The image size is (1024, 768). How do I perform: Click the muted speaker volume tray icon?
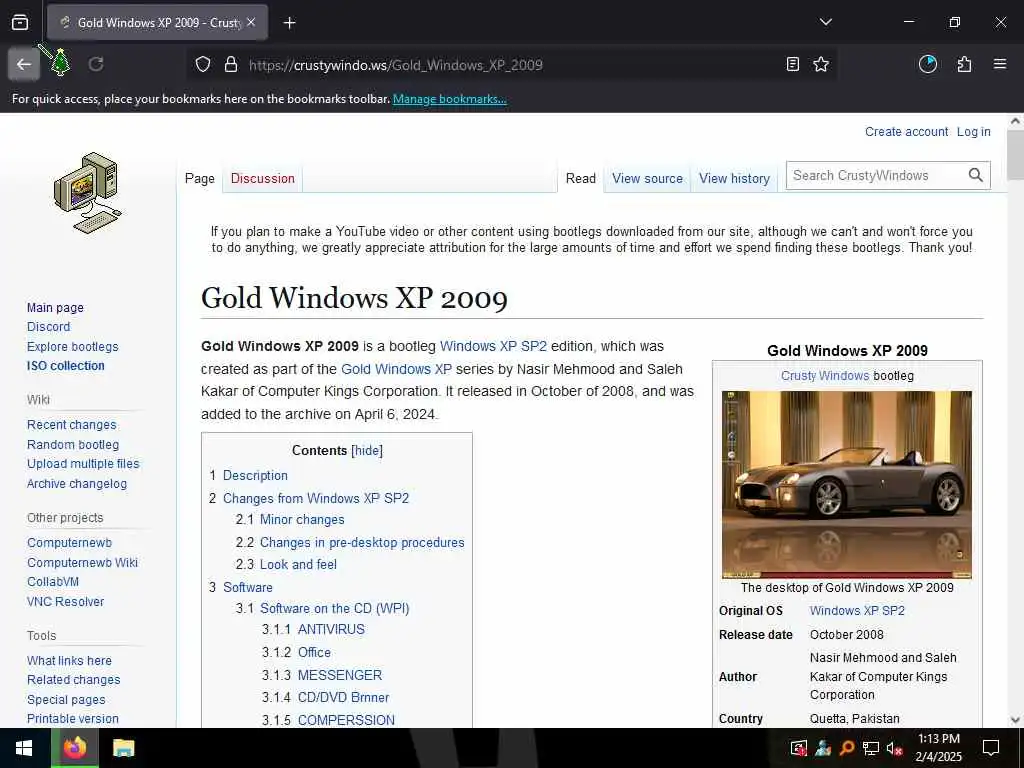894,748
